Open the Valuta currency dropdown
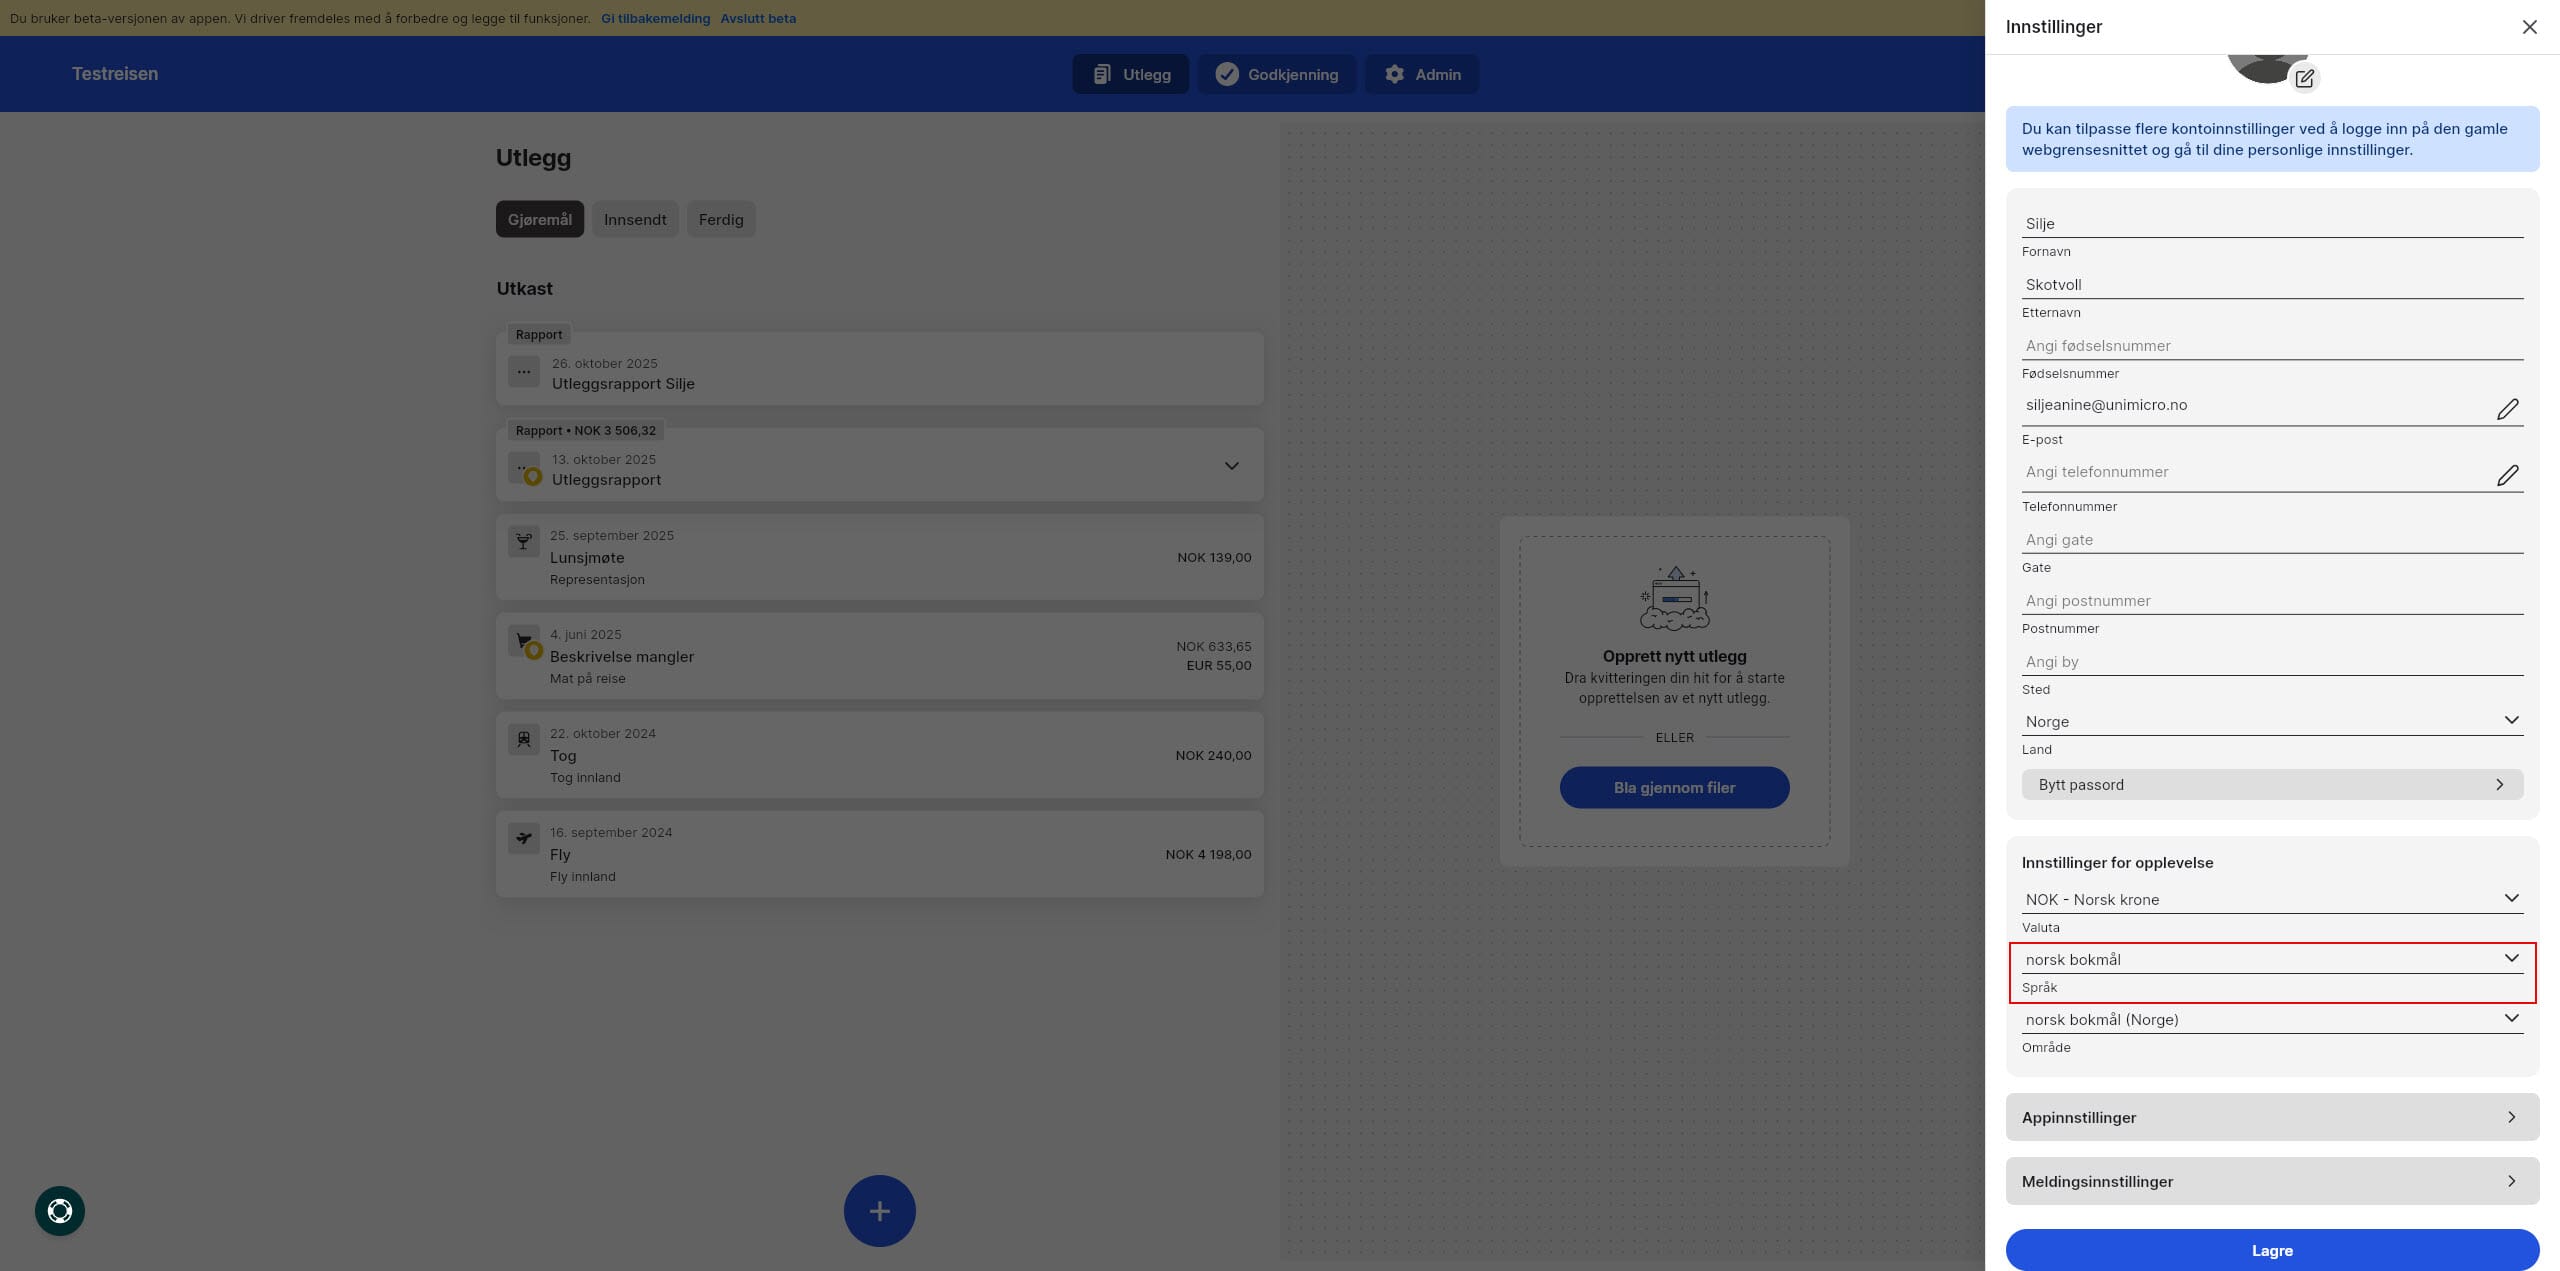This screenshot has width=2560, height=1271. [x=2271, y=899]
